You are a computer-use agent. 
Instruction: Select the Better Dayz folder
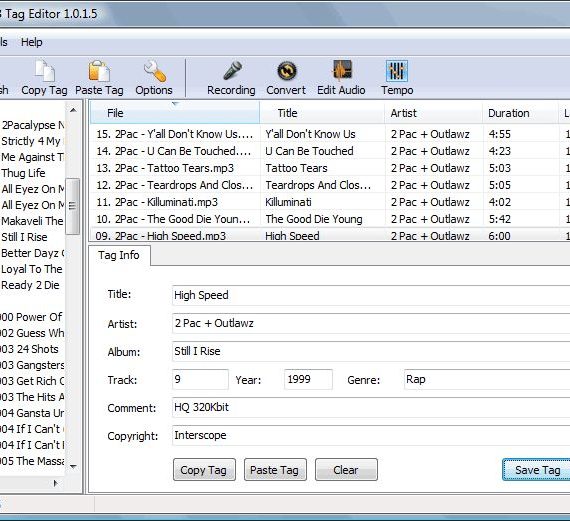[x=33, y=253]
